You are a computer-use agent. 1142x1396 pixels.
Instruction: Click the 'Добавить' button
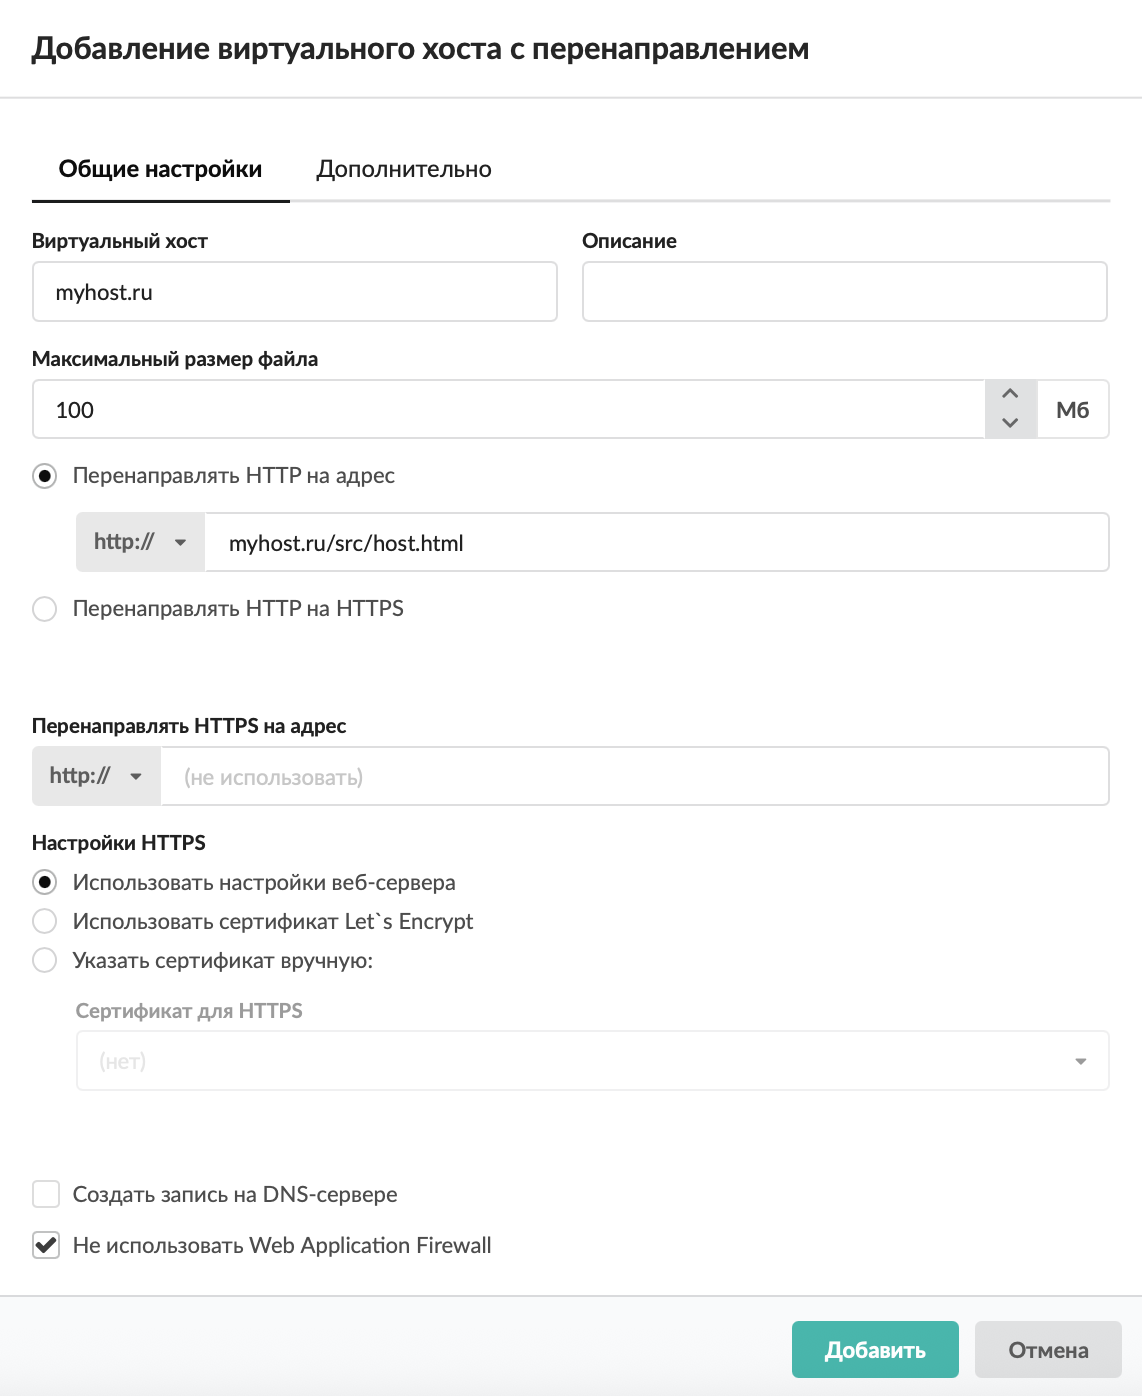(x=875, y=1350)
